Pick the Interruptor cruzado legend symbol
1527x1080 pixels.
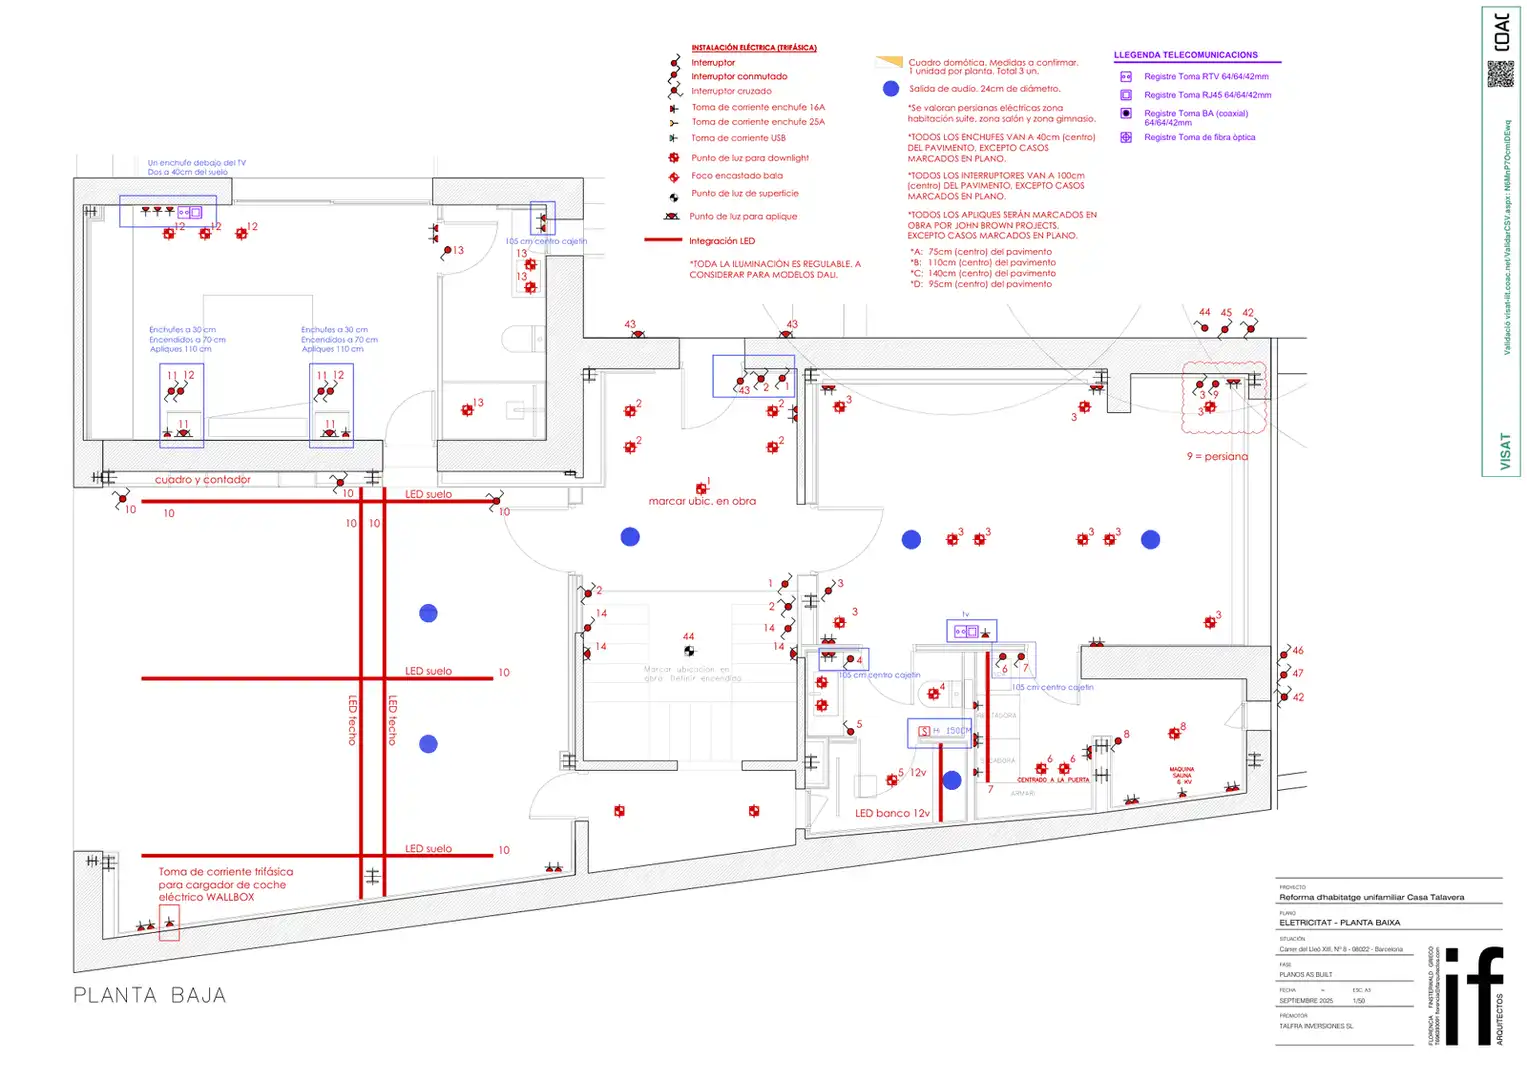click(x=675, y=91)
